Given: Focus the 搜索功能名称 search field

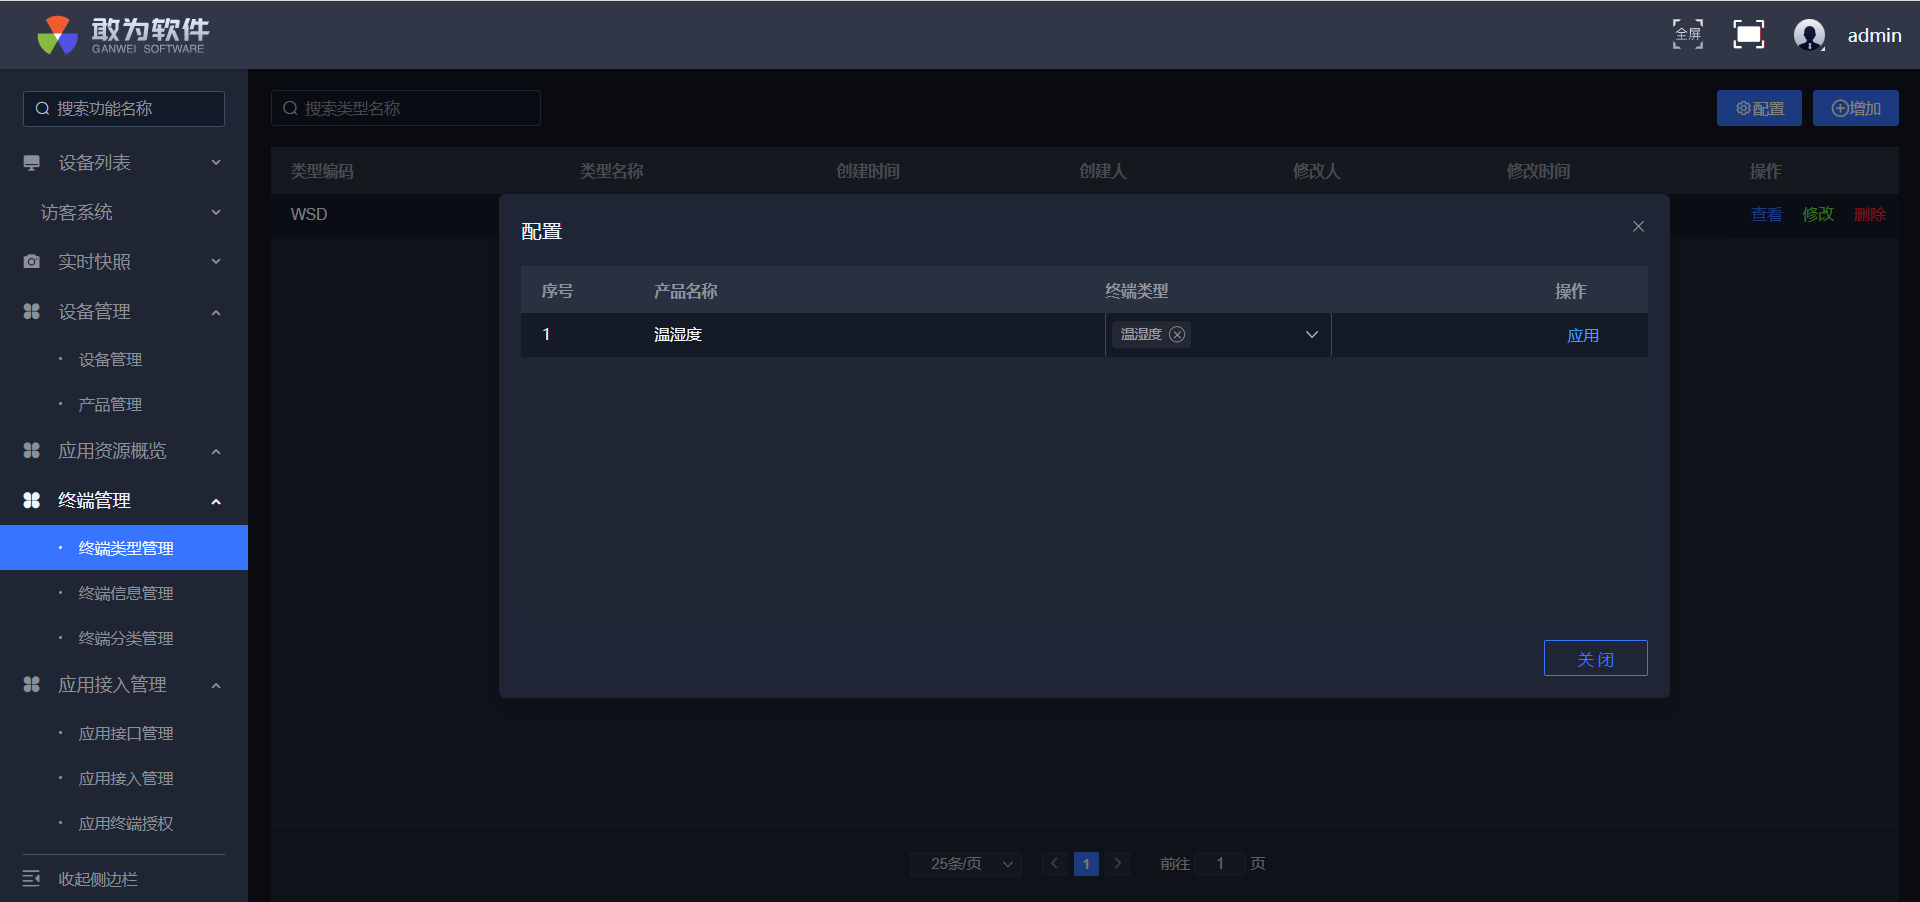Looking at the screenshot, I should tap(124, 109).
